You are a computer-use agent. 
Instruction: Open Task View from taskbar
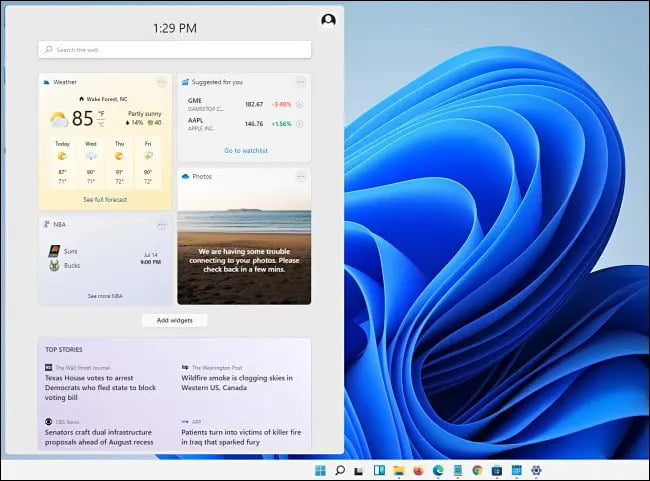click(359, 471)
